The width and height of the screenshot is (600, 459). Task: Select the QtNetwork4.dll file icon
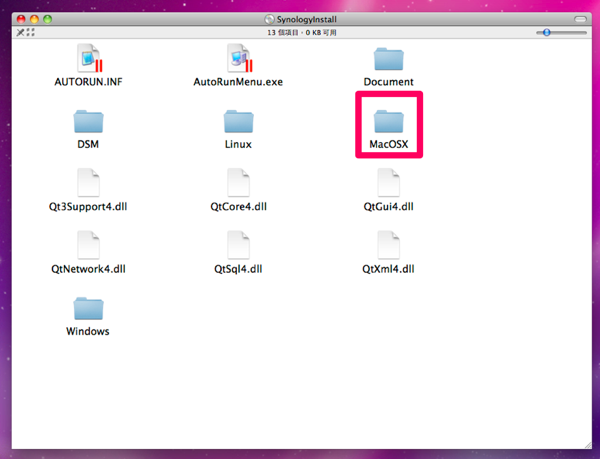tap(88, 245)
